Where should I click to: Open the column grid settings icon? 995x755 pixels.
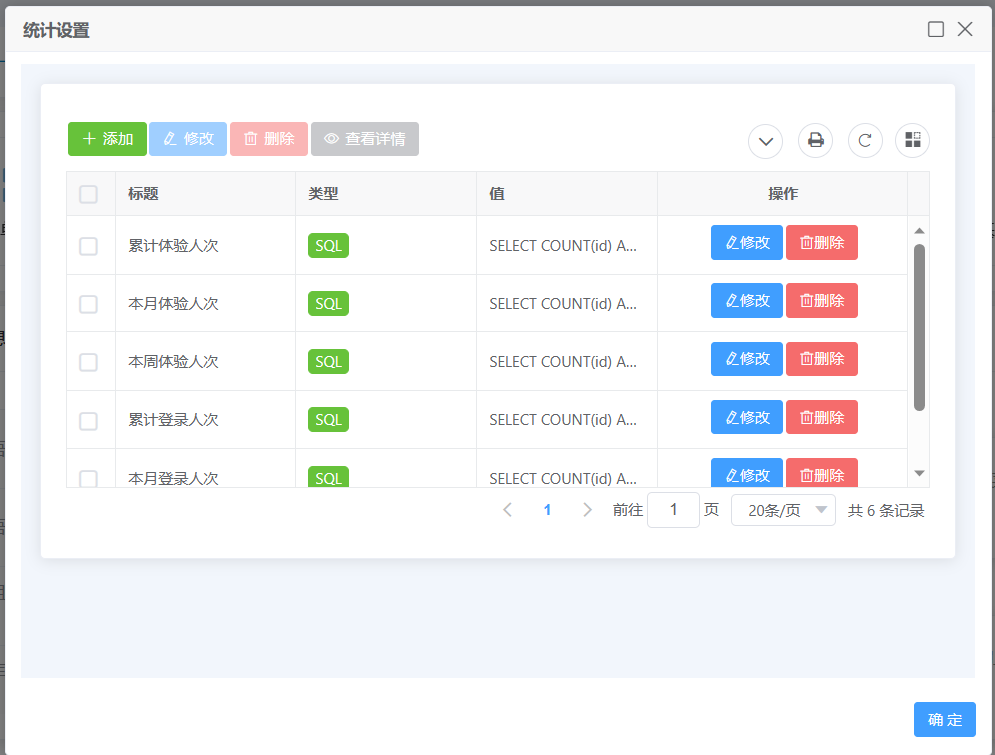(x=912, y=140)
